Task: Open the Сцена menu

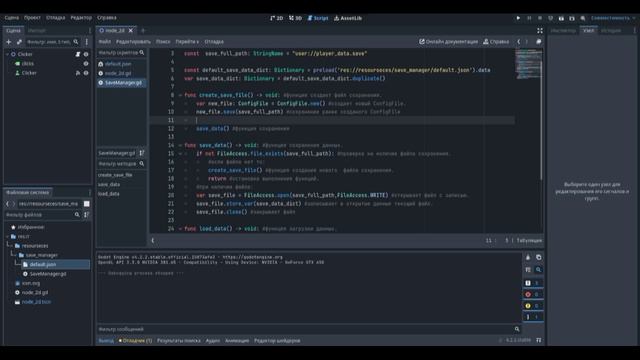Action: click(x=12, y=18)
